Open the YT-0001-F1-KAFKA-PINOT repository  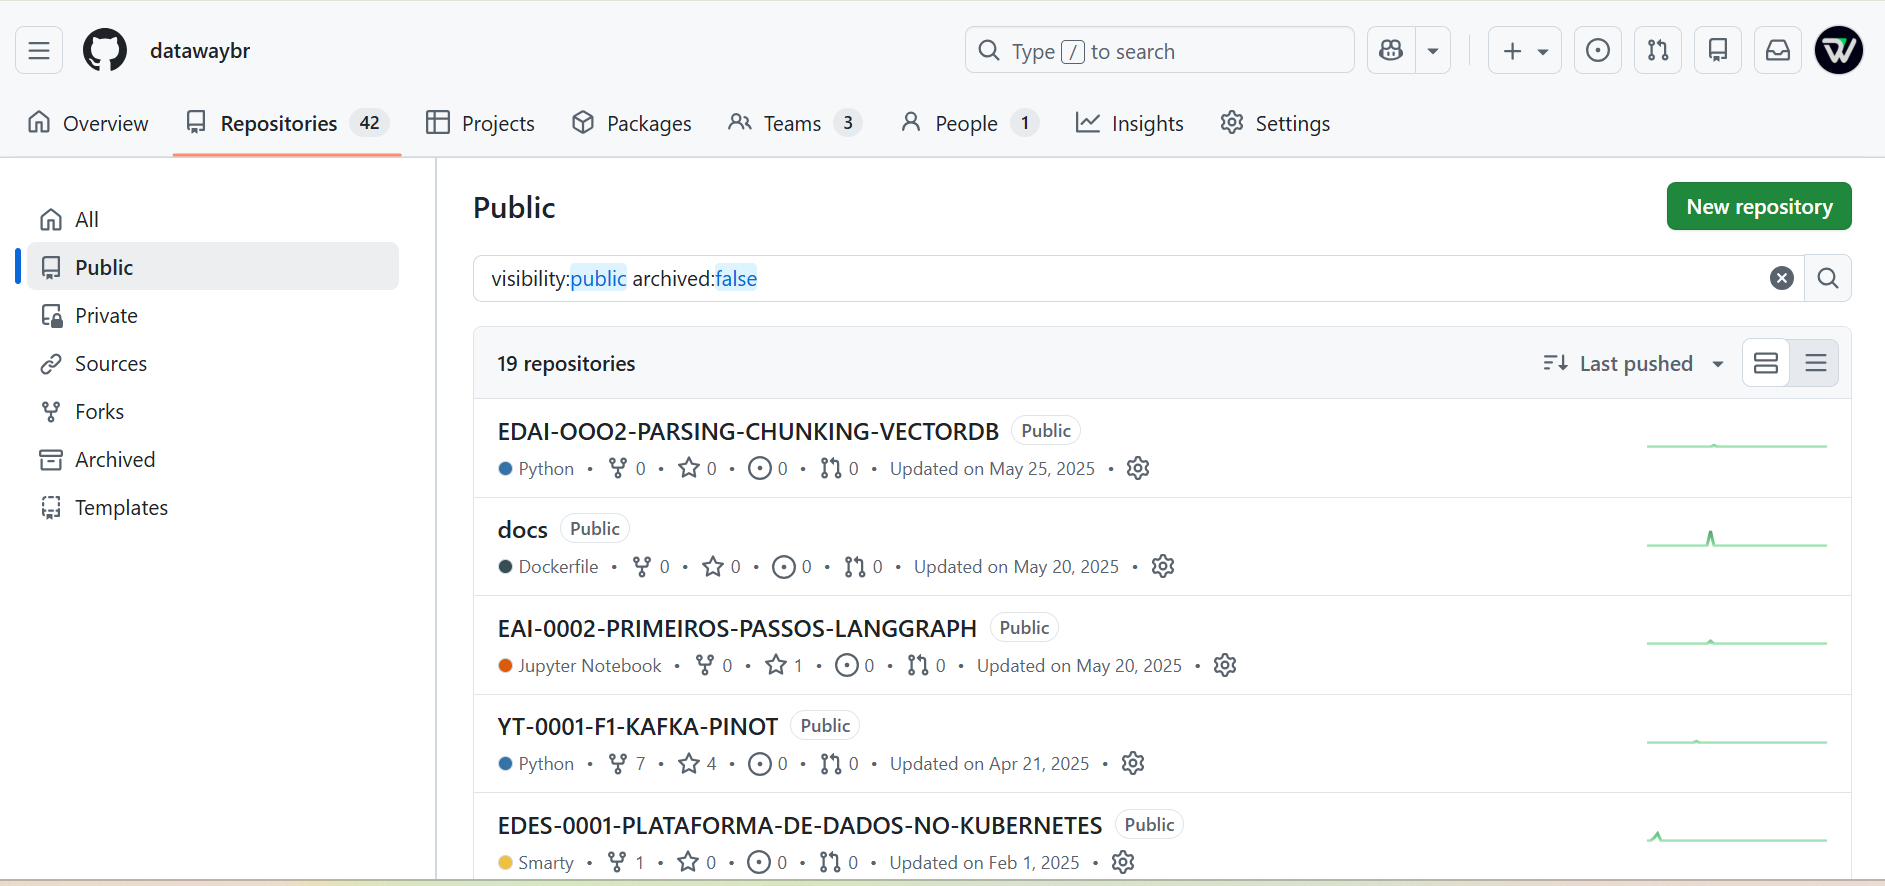[637, 727]
